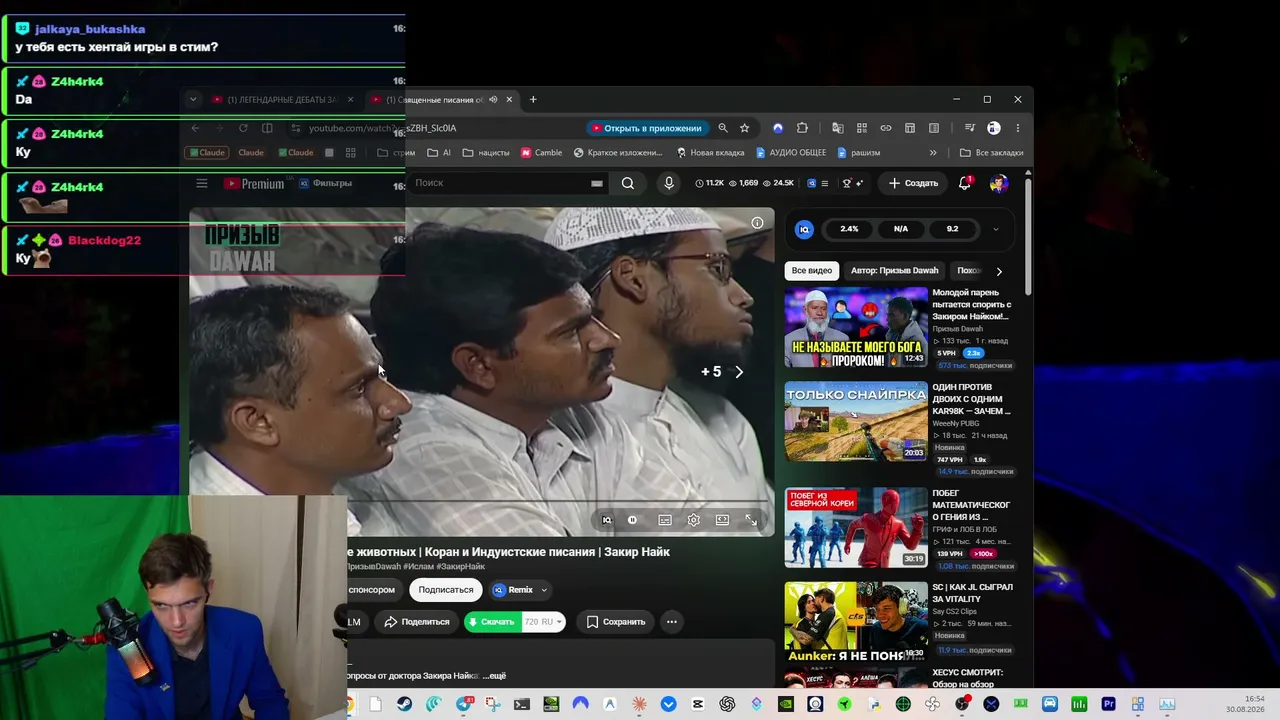This screenshot has width=1280, height=720.
Task: Open the АУДИО ОБЩЕЕ bookmark
Action: tap(791, 153)
